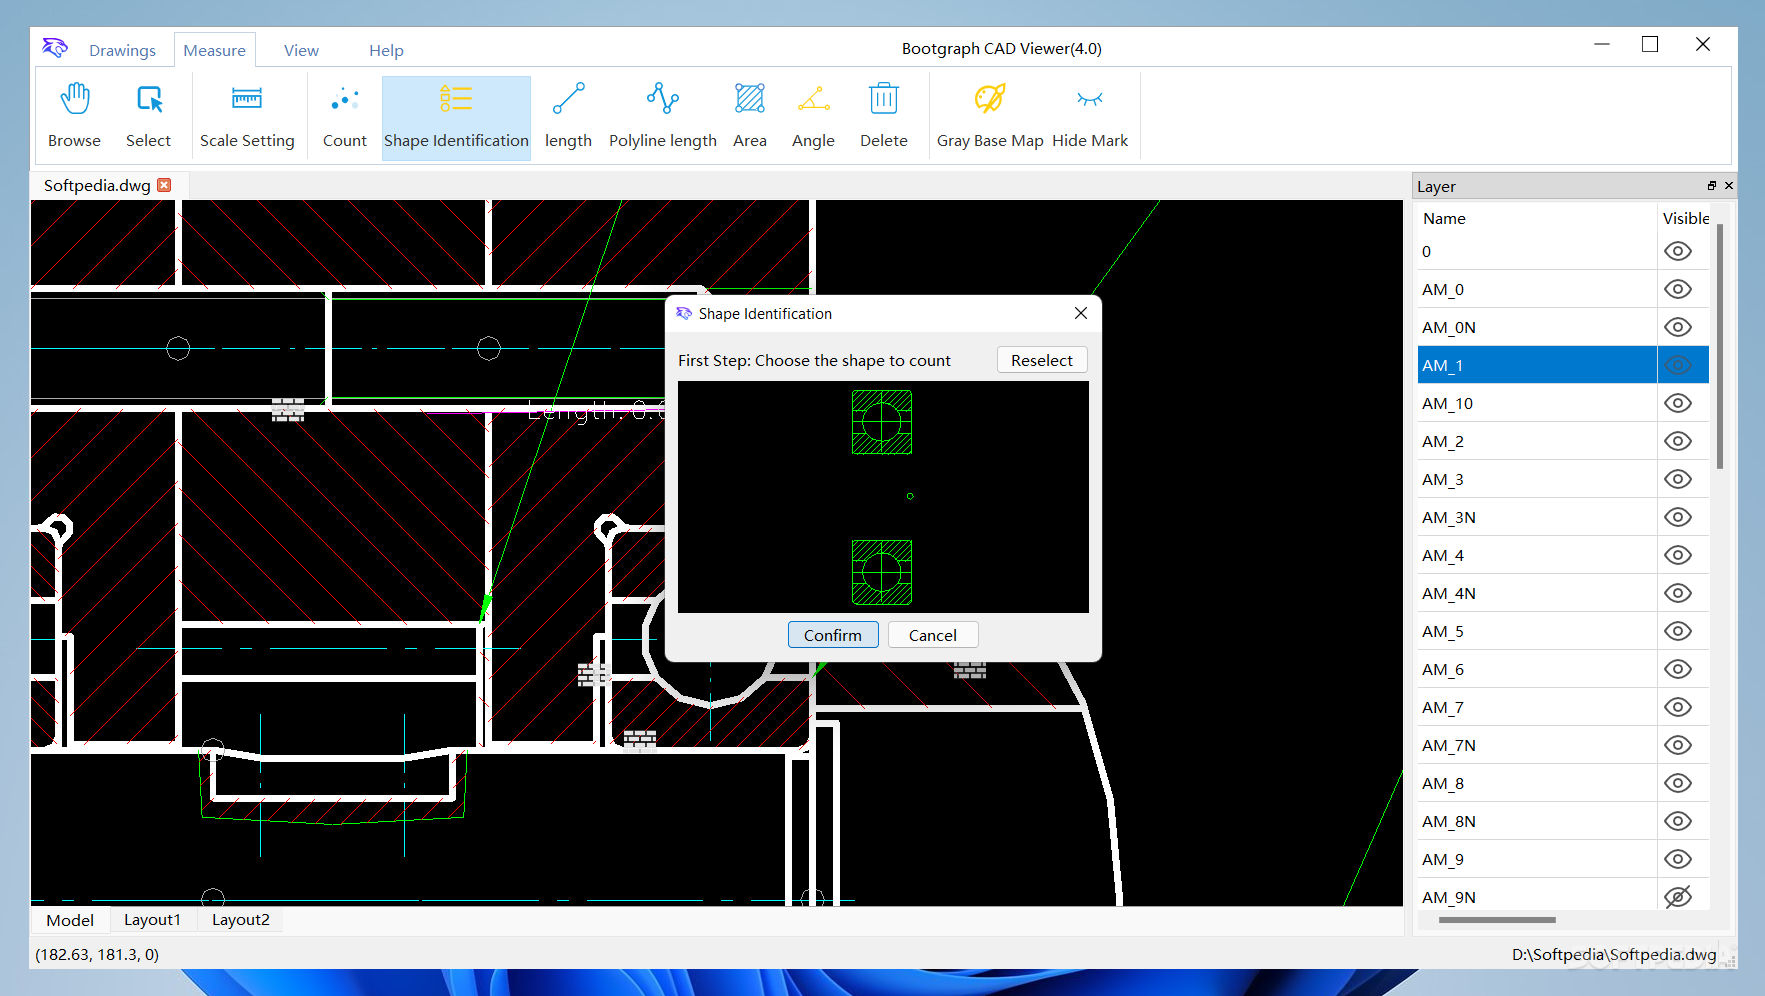Click Confirm in Shape Identification dialog
This screenshot has height=996, width=1765.
coord(832,635)
